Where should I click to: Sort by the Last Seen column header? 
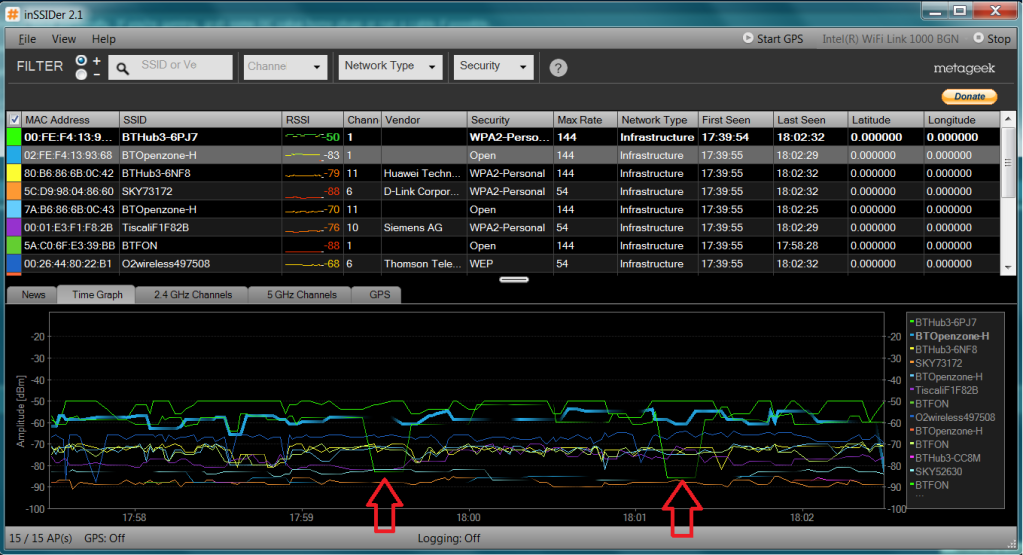coord(810,120)
